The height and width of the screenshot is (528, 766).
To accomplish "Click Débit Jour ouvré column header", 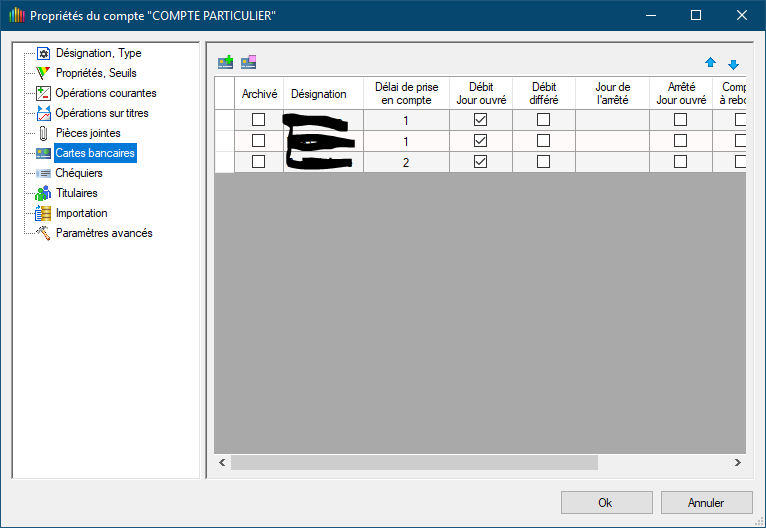I will [x=481, y=93].
